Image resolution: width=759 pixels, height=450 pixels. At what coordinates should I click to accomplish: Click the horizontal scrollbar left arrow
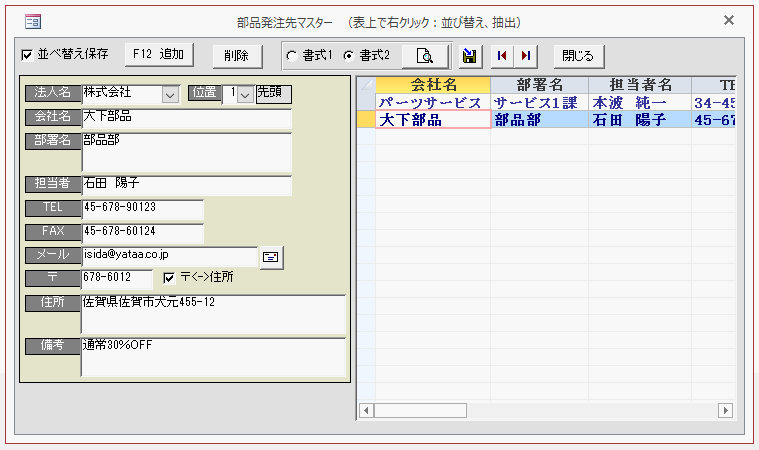(366, 411)
